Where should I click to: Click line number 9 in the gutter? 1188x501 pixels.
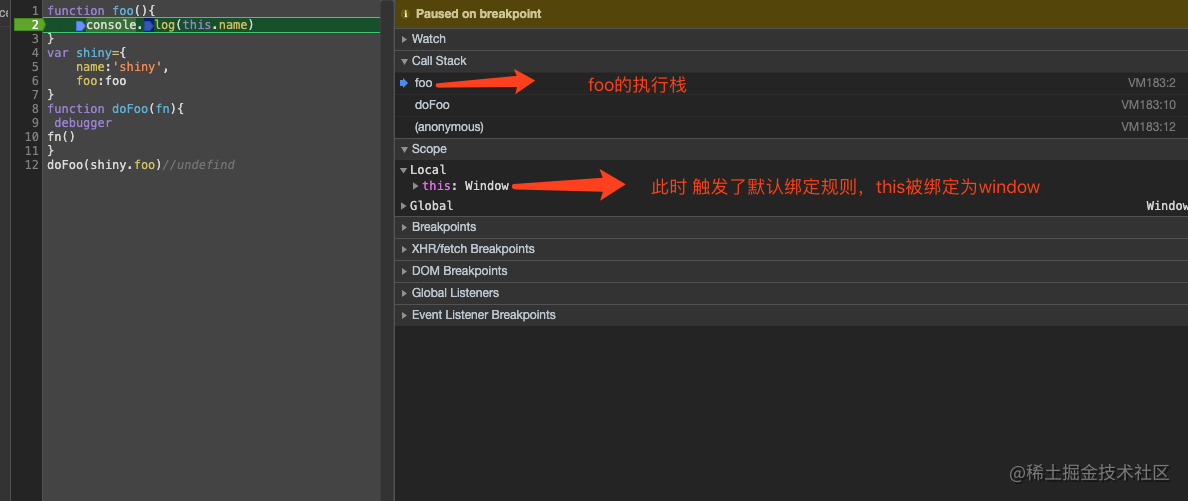pos(35,123)
